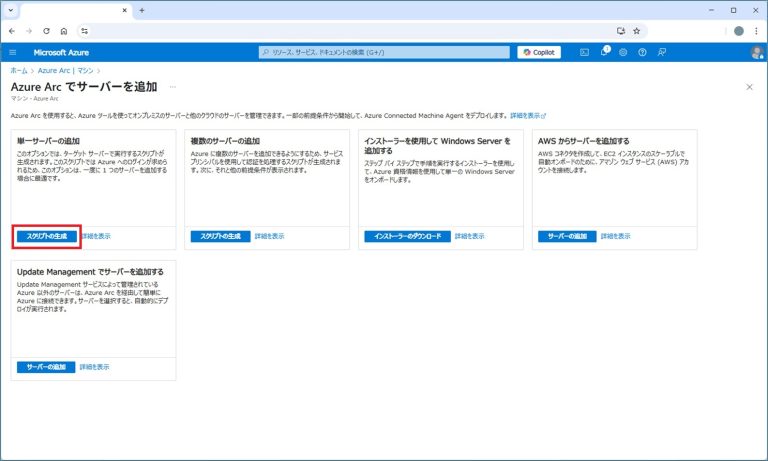Click サーバーの追加 in the AWS card
768x461 pixels.
point(567,236)
